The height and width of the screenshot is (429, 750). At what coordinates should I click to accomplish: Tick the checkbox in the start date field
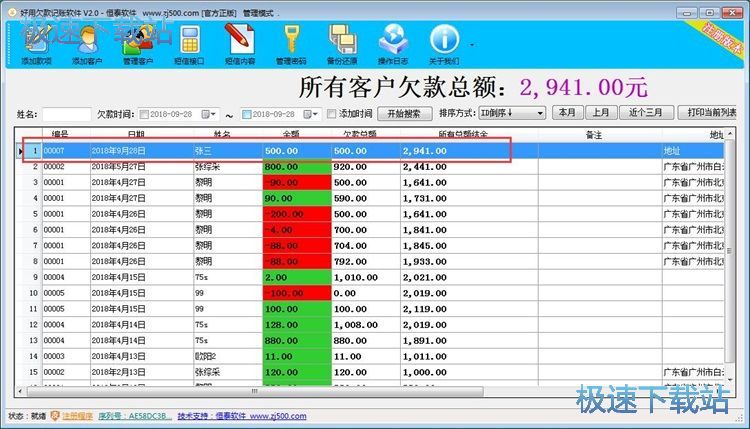tap(144, 114)
